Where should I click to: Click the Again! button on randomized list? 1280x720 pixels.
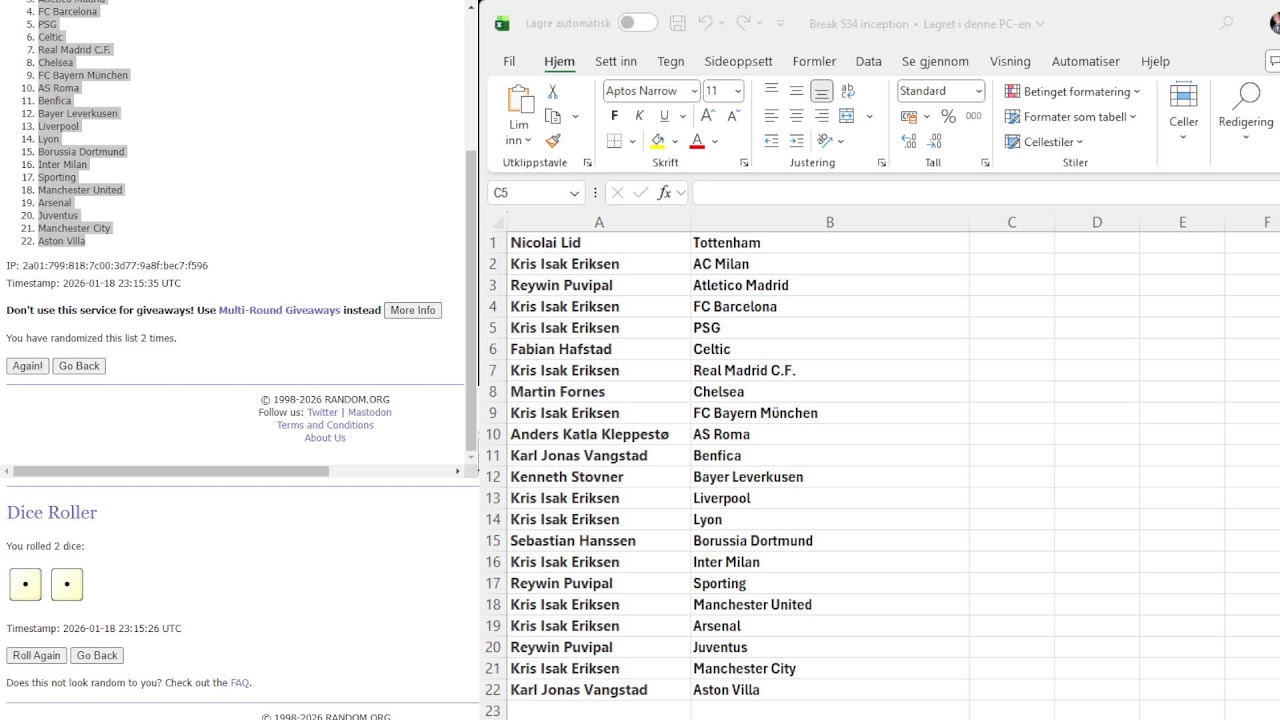point(28,366)
